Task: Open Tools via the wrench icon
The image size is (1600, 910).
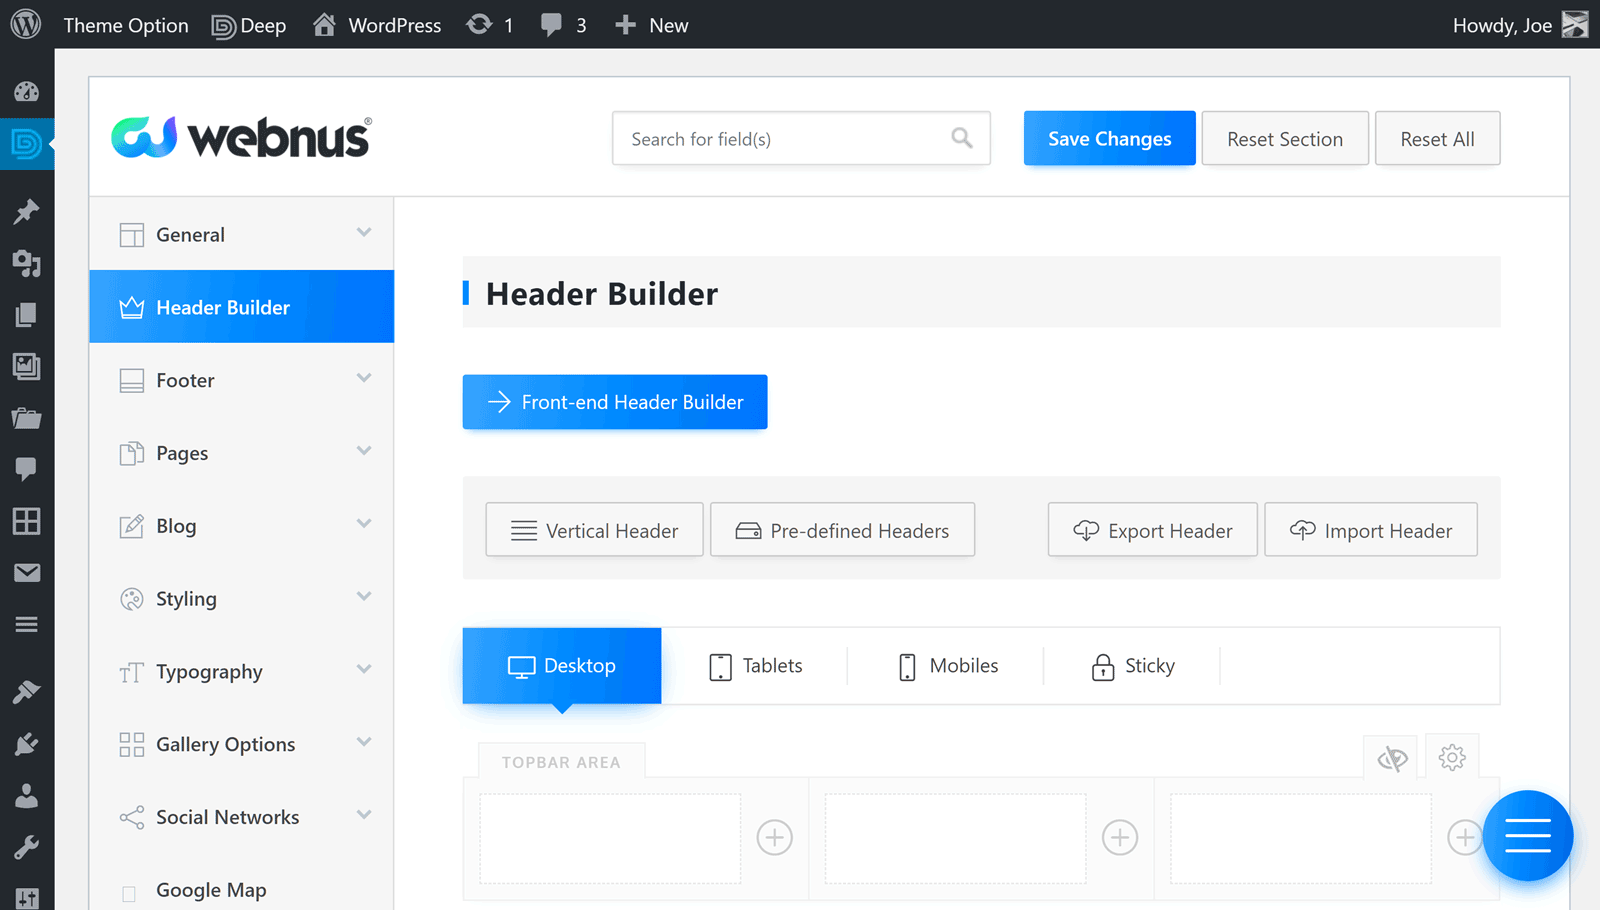Action: point(27,848)
